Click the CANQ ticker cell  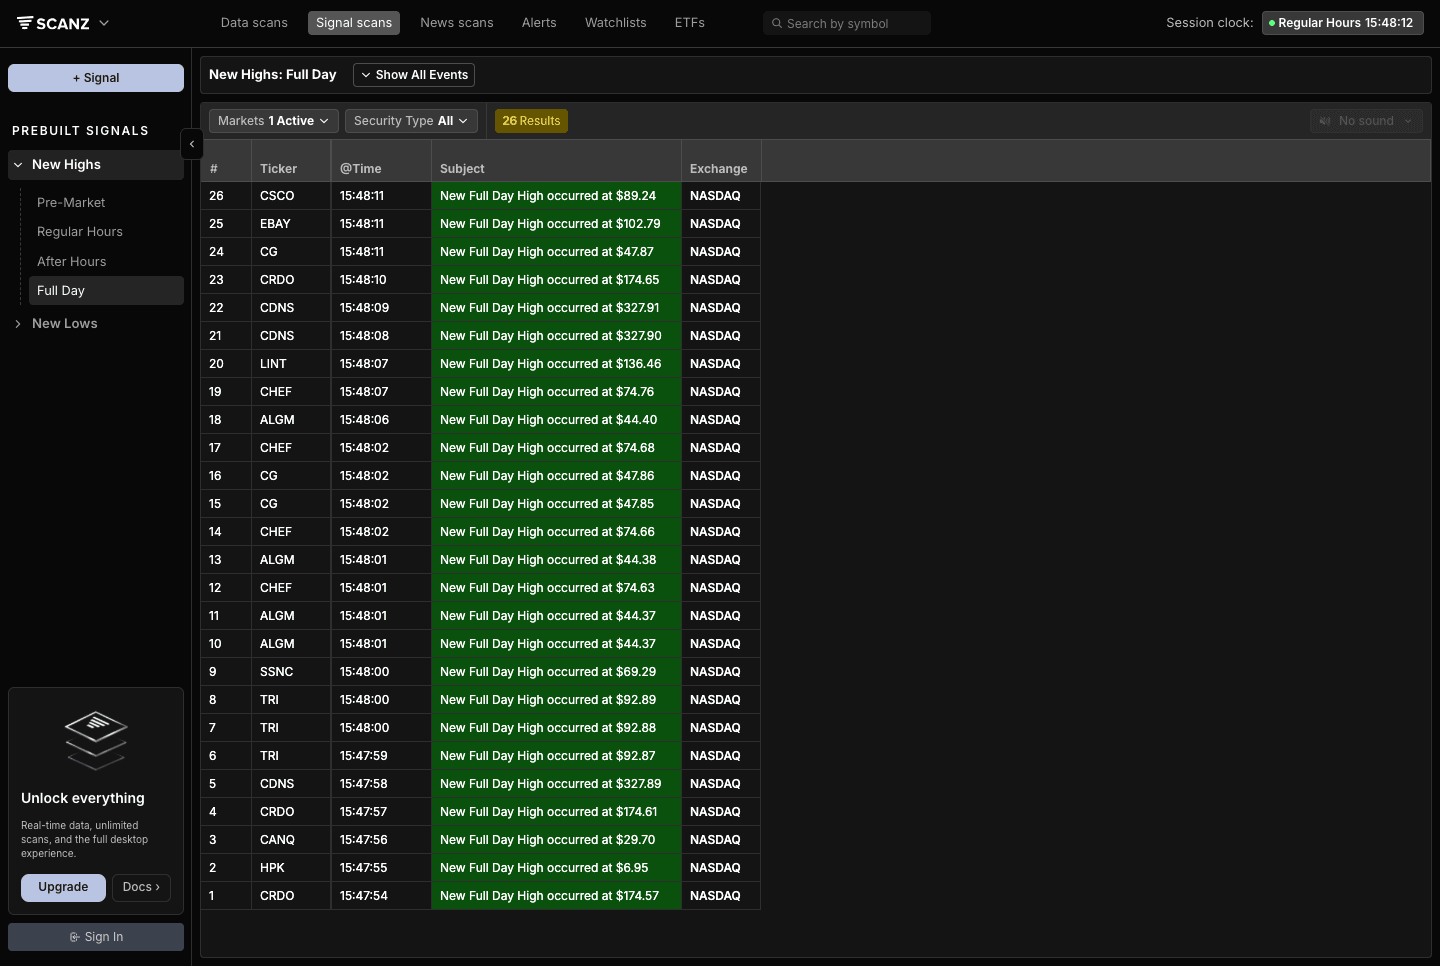coord(291,840)
